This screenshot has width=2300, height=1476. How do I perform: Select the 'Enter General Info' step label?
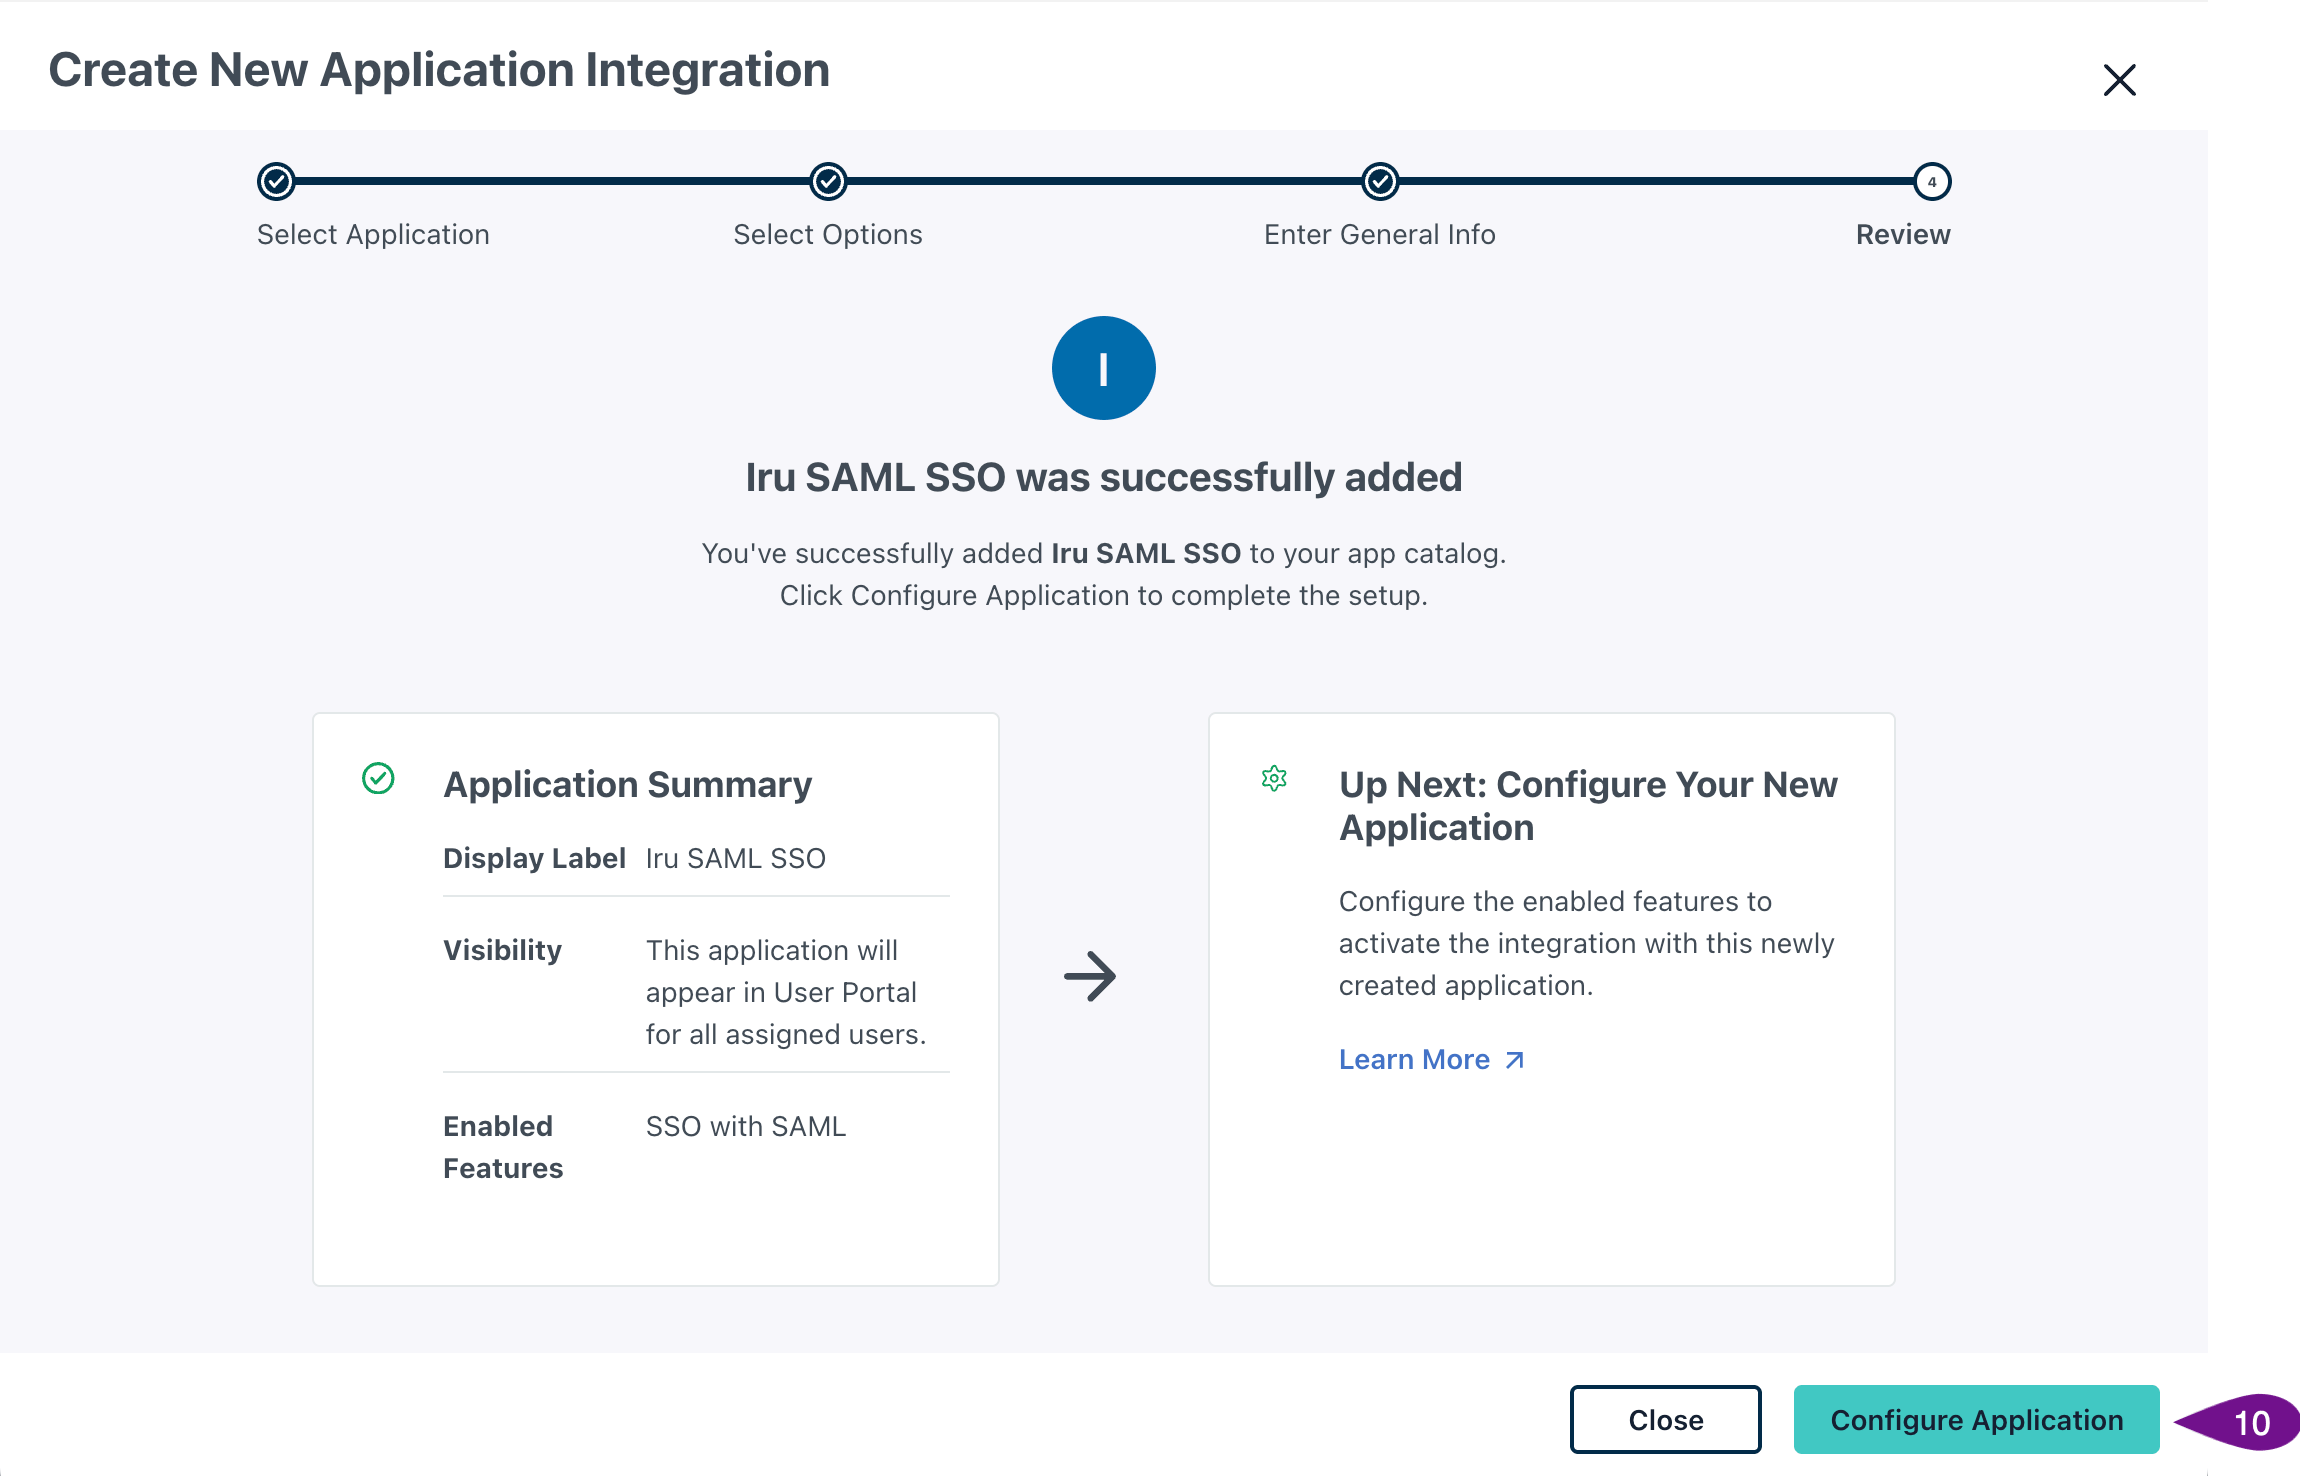pos(1380,234)
